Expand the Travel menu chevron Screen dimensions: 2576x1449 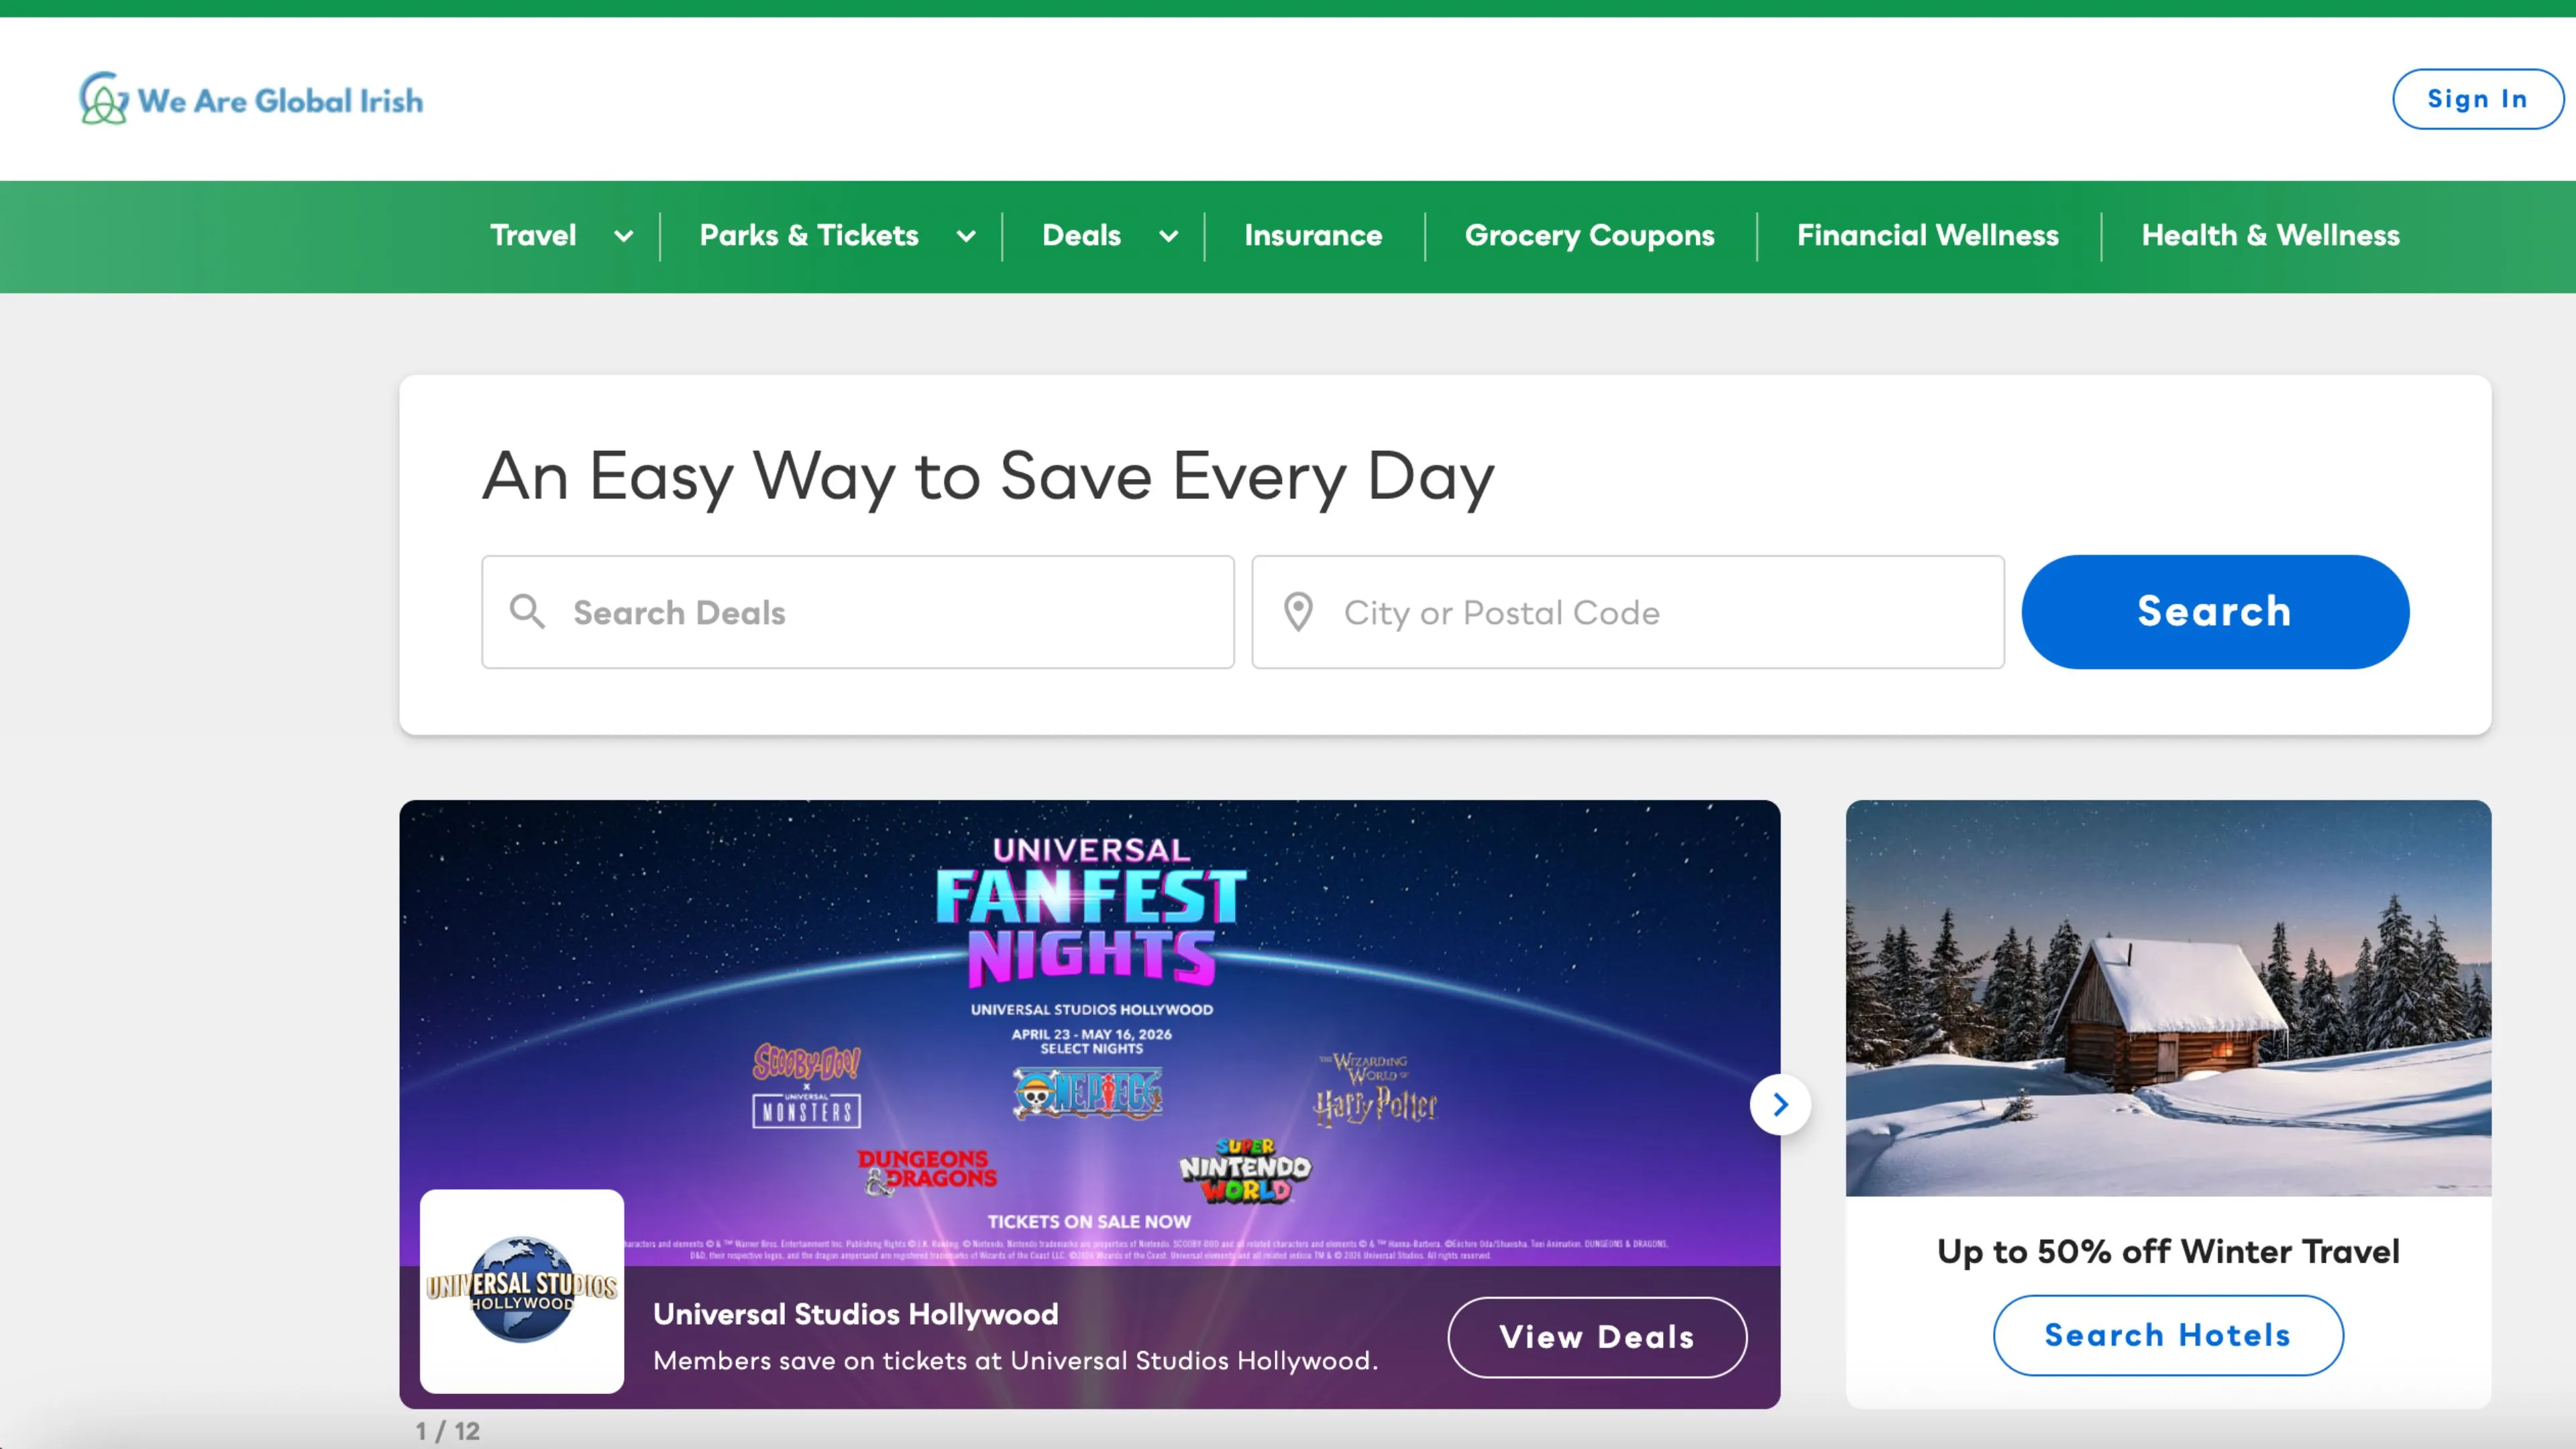624,237
